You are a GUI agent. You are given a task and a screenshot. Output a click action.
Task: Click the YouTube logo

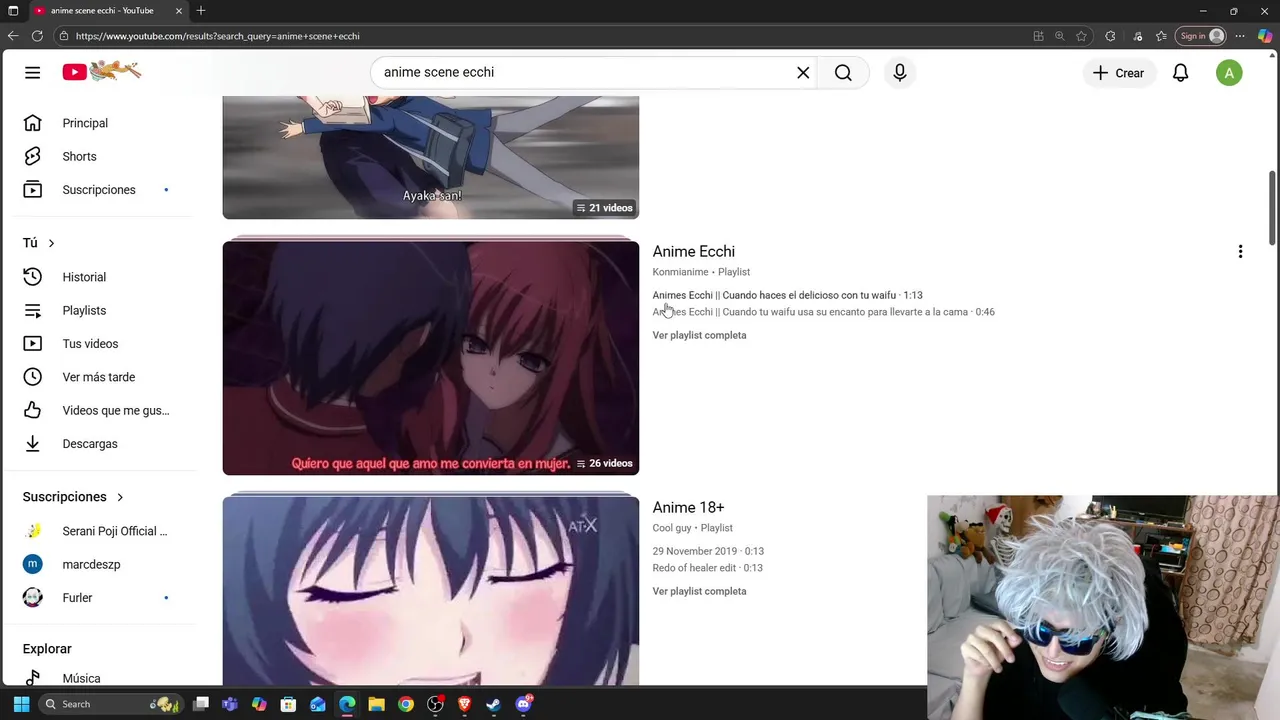click(x=101, y=71)
